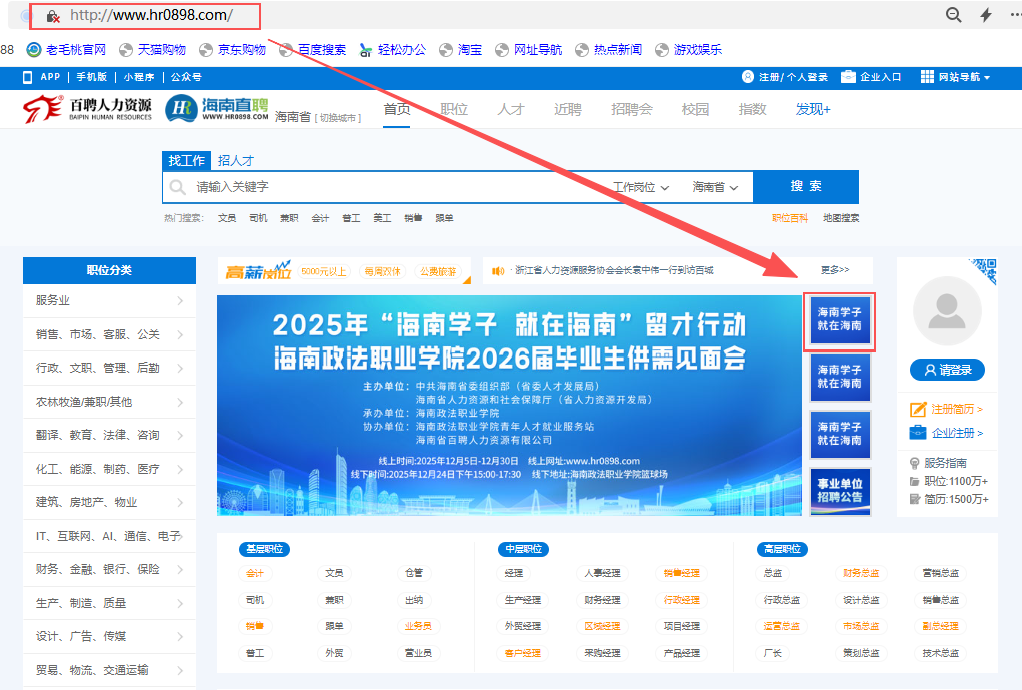Viewport: 1022px width, 690px height.
Task: Click the circular HR 海南直聘 logo
Action: point(181,108)
